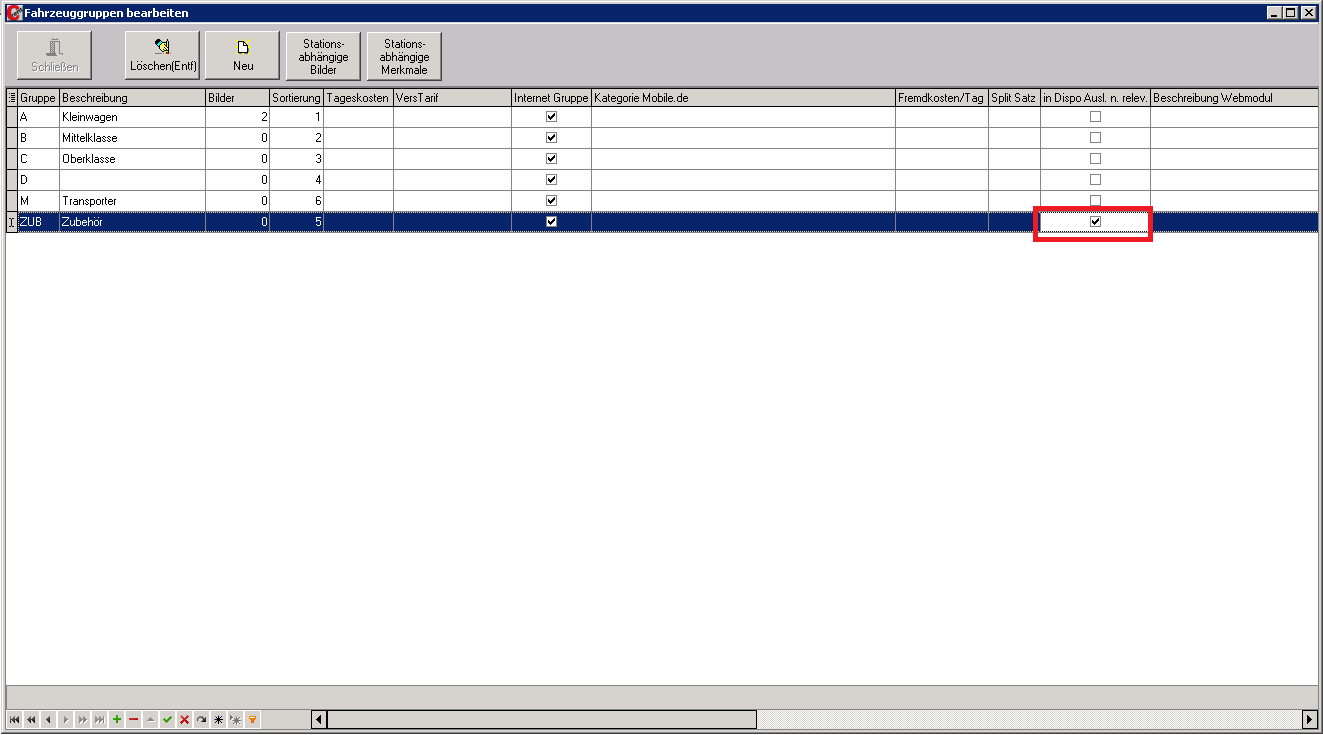The image size is (1323, 735).
Task: Toggle Internet Gruppe for Transporter row
Action: coord(551,201)
